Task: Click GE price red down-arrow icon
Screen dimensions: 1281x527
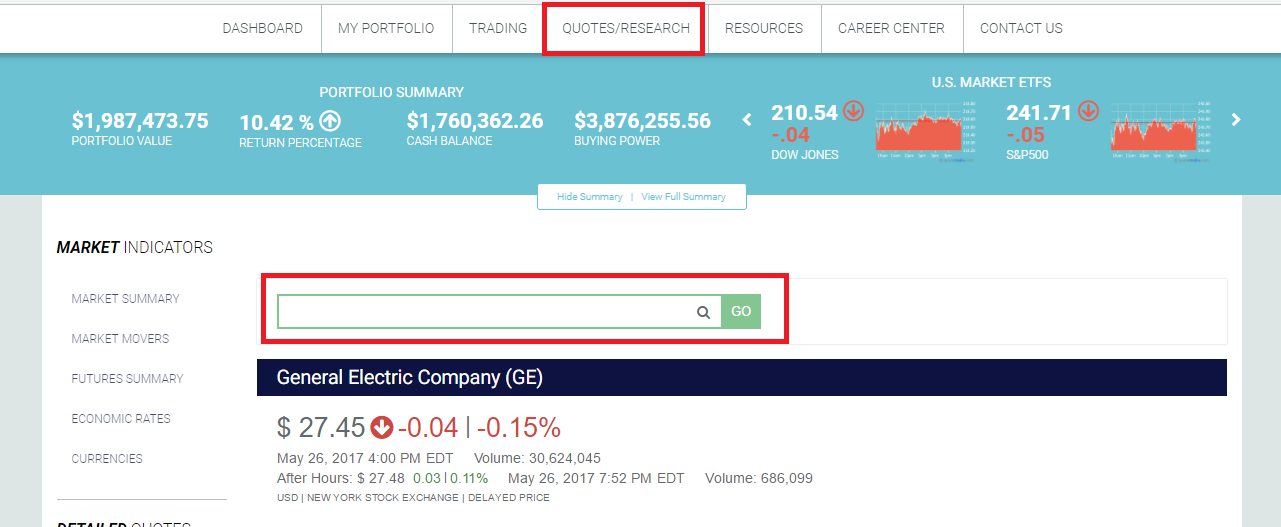Action: pos(381,428)
